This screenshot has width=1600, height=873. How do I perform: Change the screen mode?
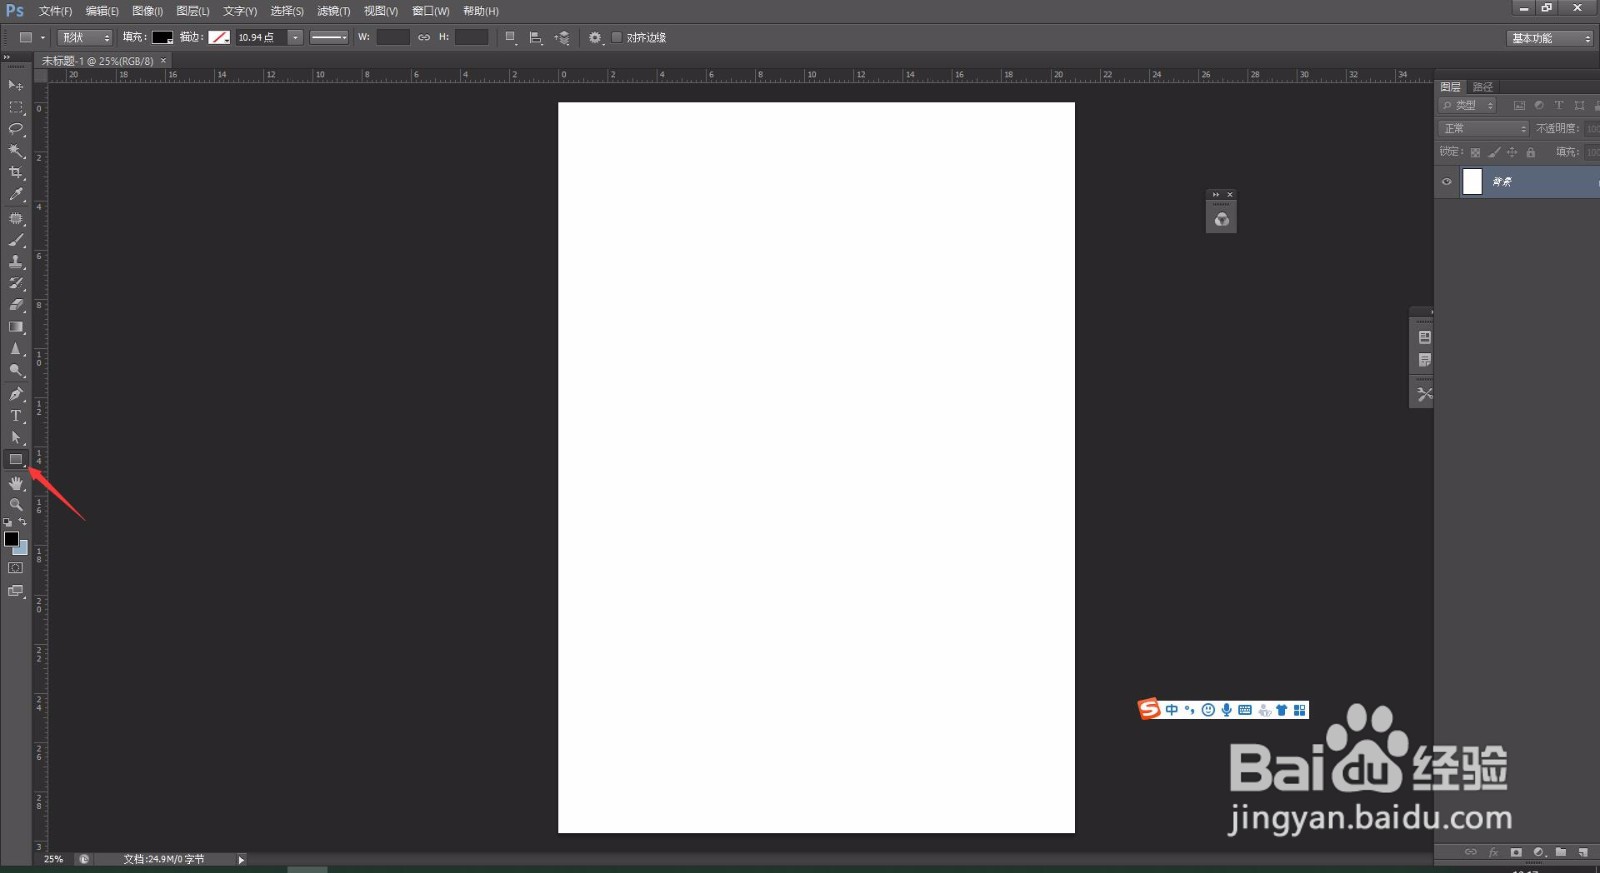pos(15,591)
